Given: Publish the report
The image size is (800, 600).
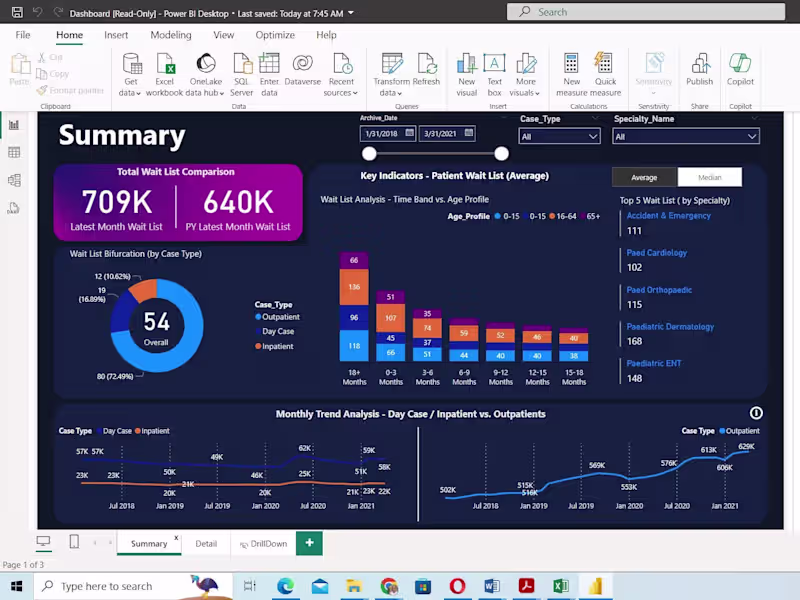Looking at the screenshot, I should coord(700,70).
